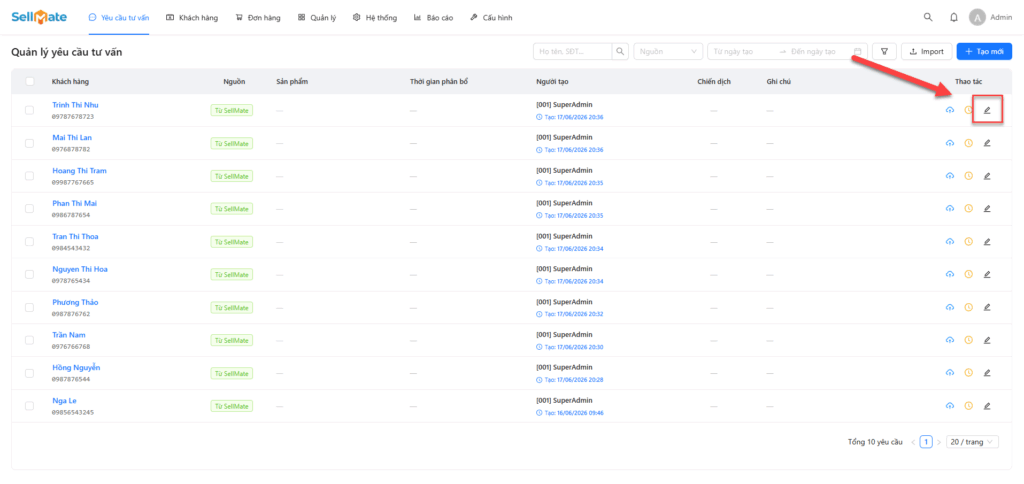Go to page 1 in pagination
This screenshot has height=484, width=1024.
coord(926,442)
